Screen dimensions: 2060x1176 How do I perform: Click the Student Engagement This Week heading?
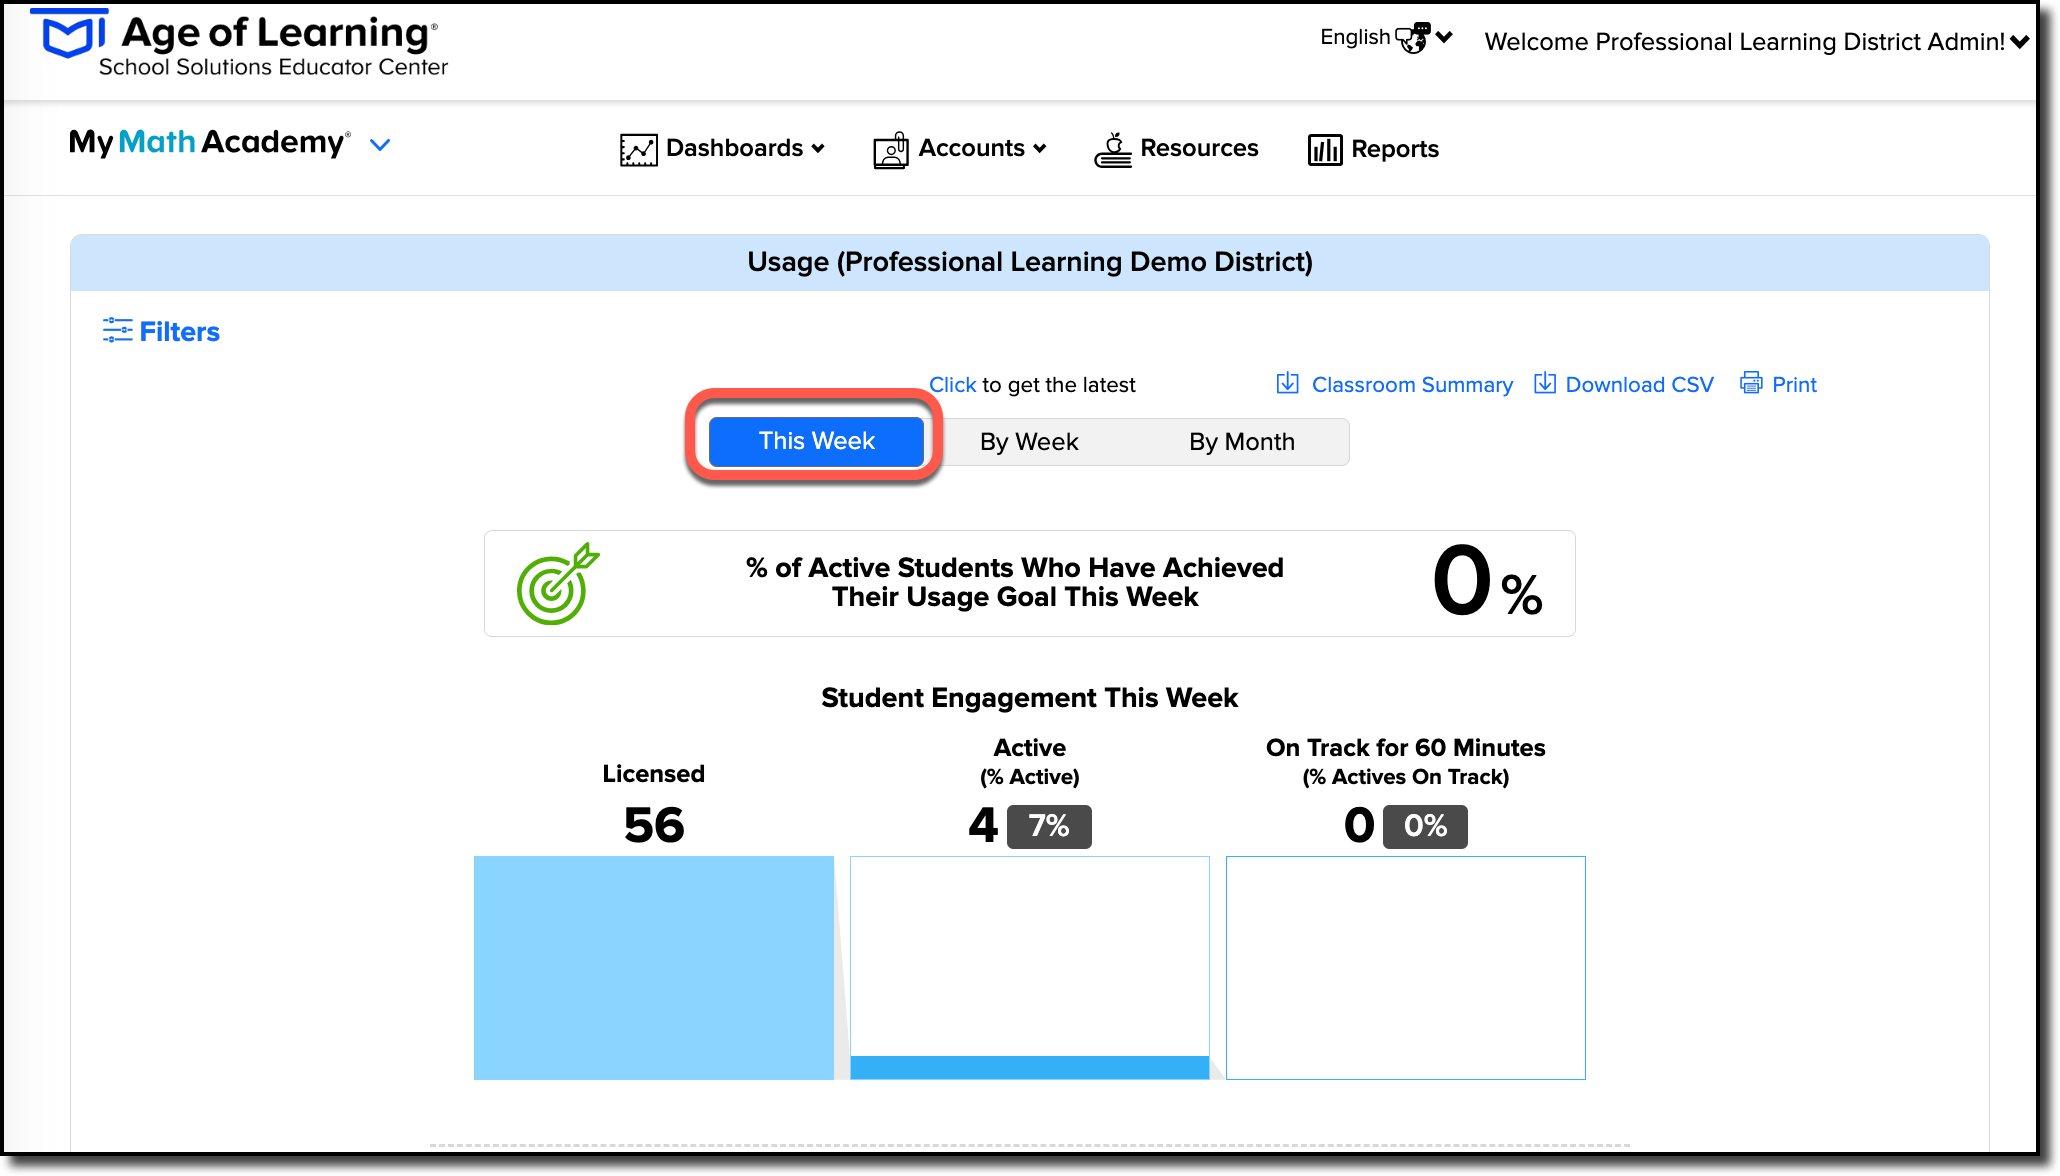[x=1030, y=698]
